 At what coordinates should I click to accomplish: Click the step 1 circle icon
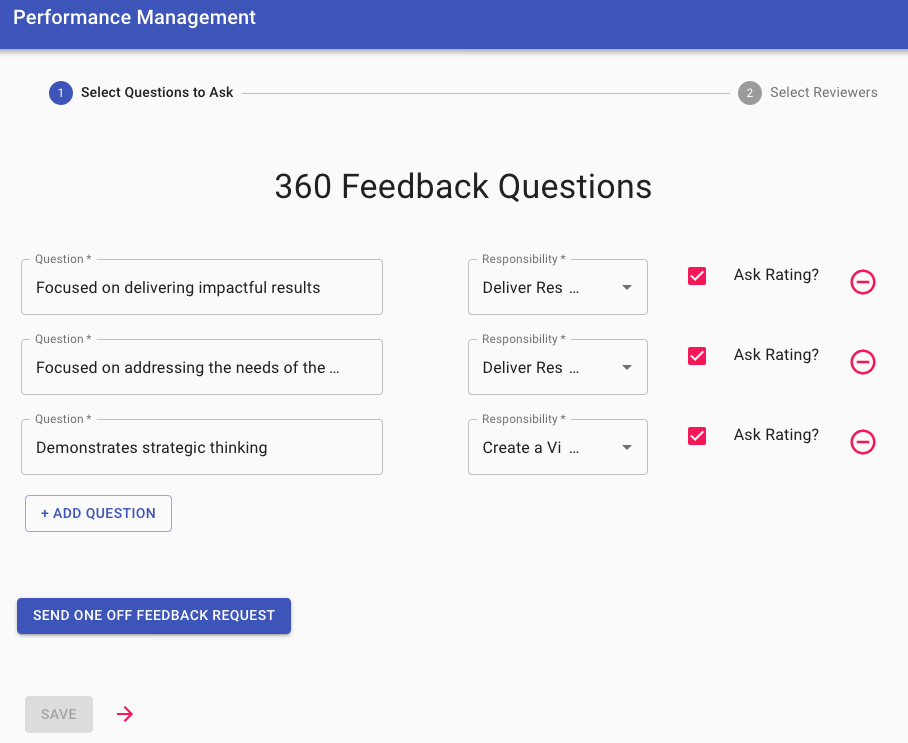pos(61,93)
